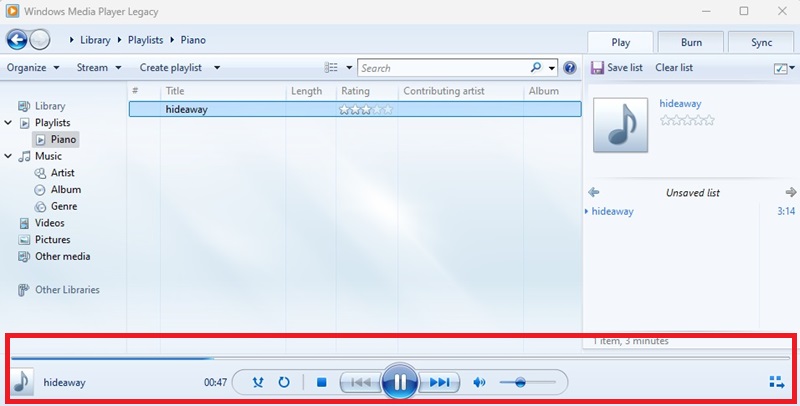Click the search magnifier icon
Screen dimensions: 800x406
pyautogui.click(x=536, y=67)
